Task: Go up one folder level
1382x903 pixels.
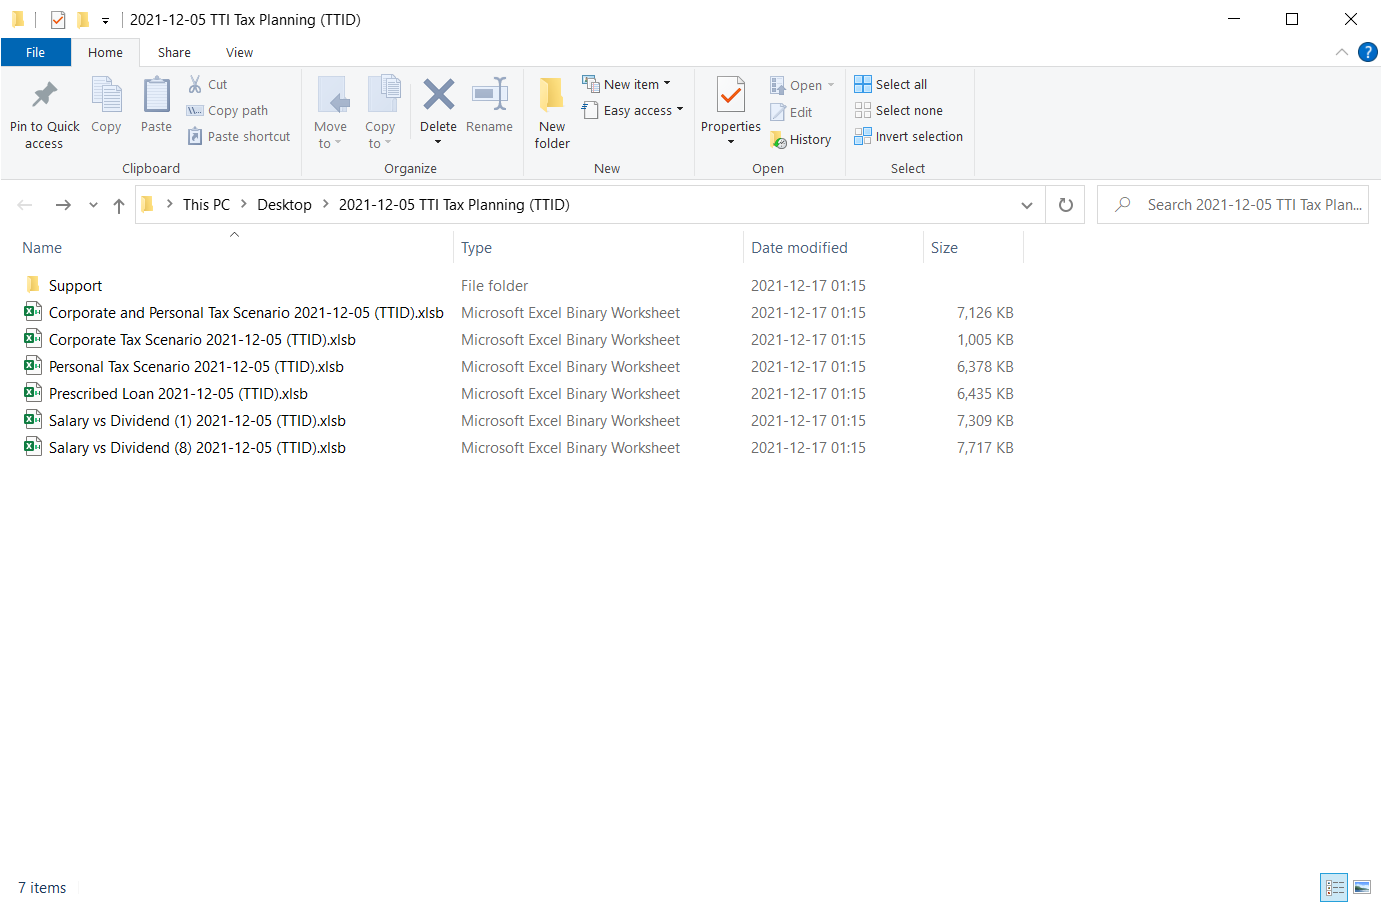Action: pos(119,205)
